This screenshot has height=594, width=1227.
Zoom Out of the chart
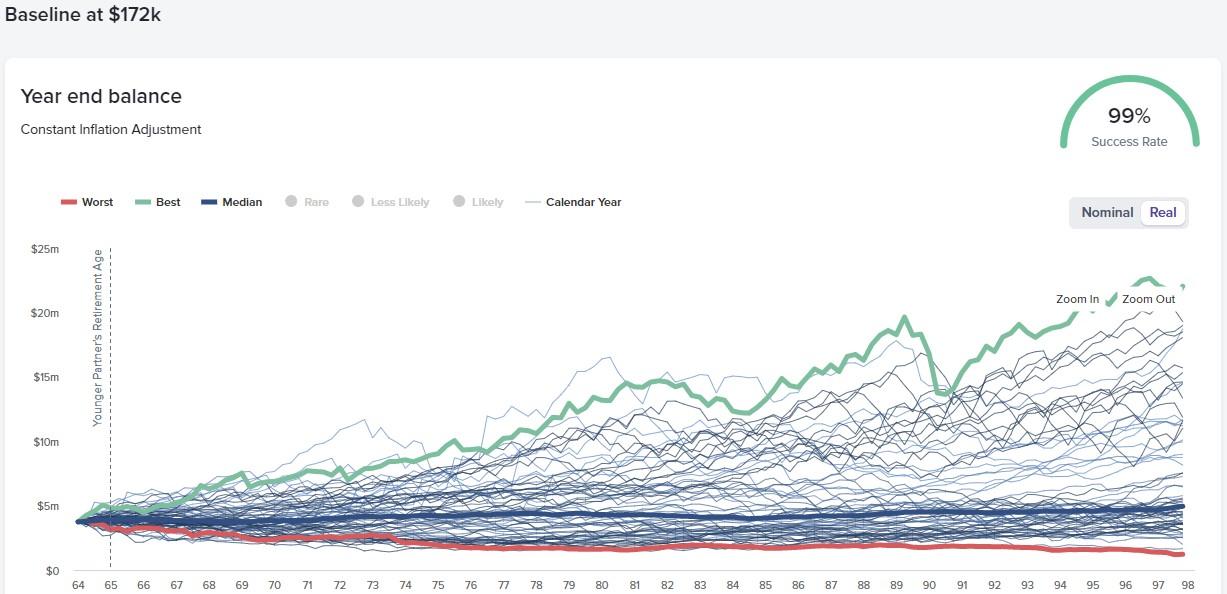click(1148, 299)
